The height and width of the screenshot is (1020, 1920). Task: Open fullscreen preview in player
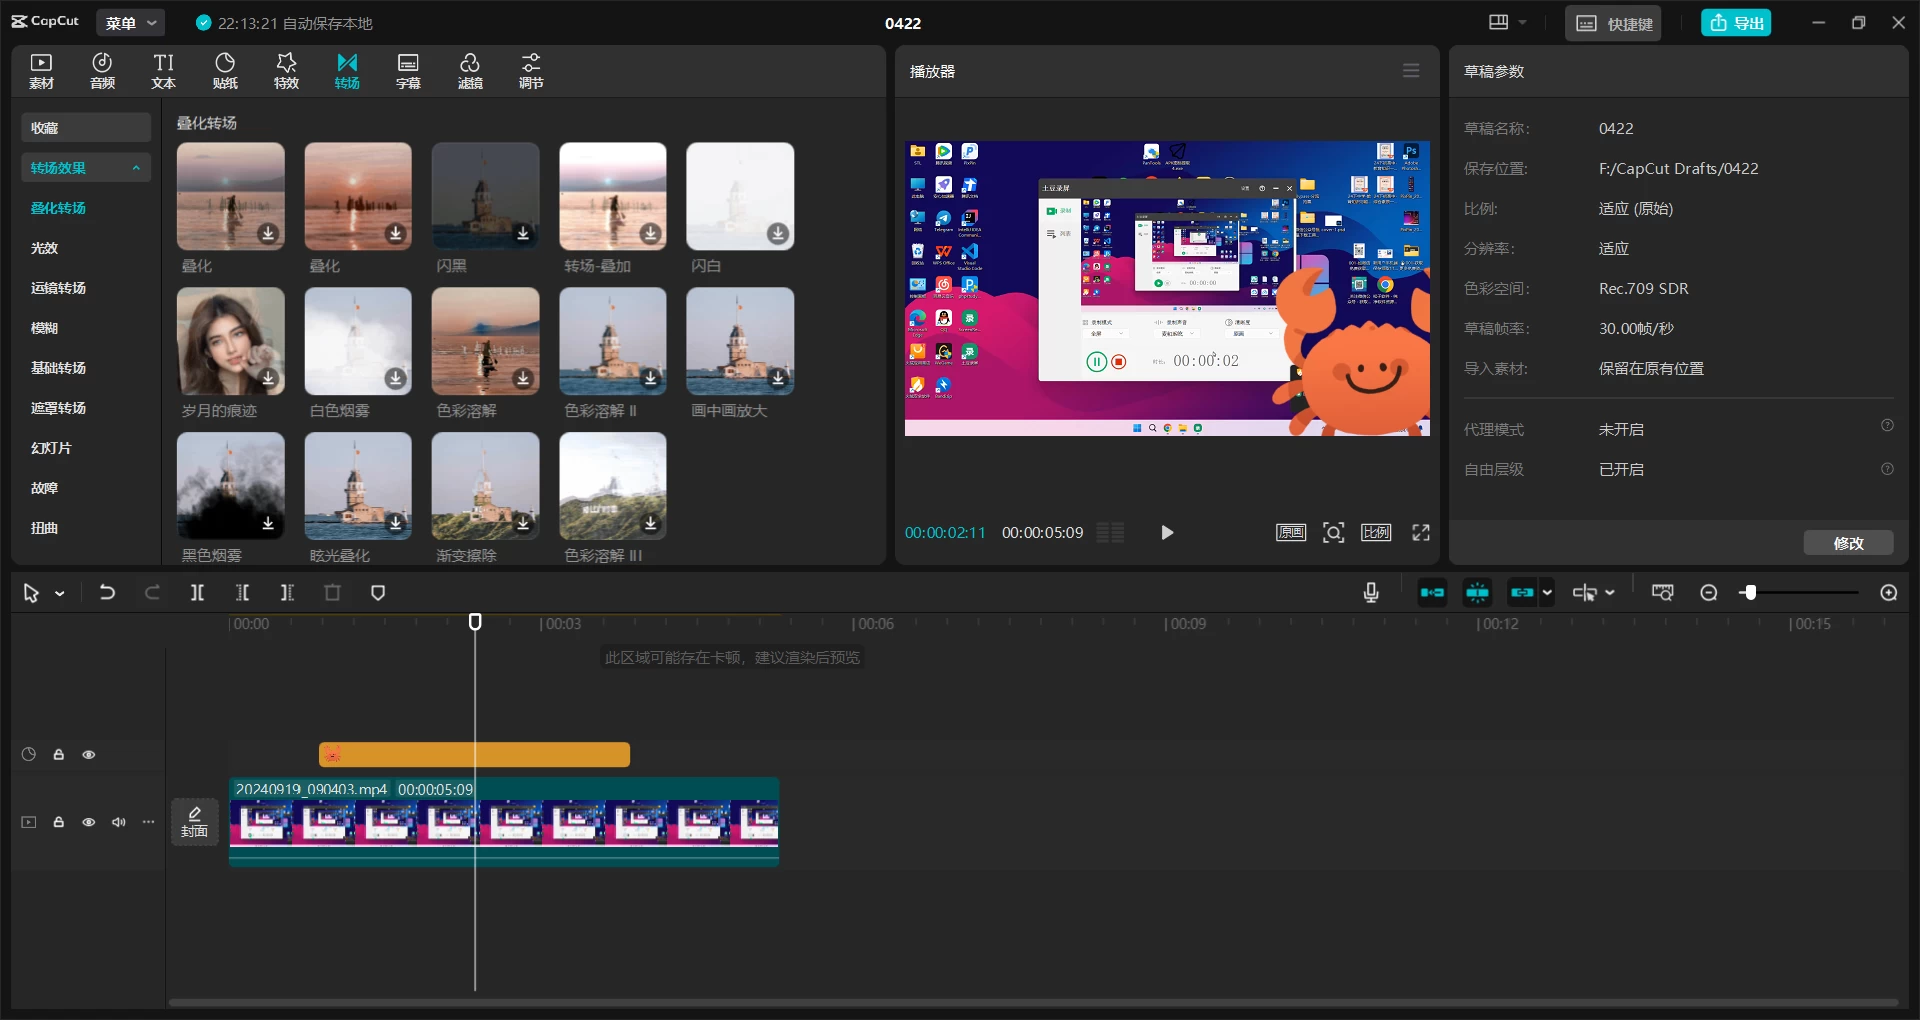click(1421, 533)
